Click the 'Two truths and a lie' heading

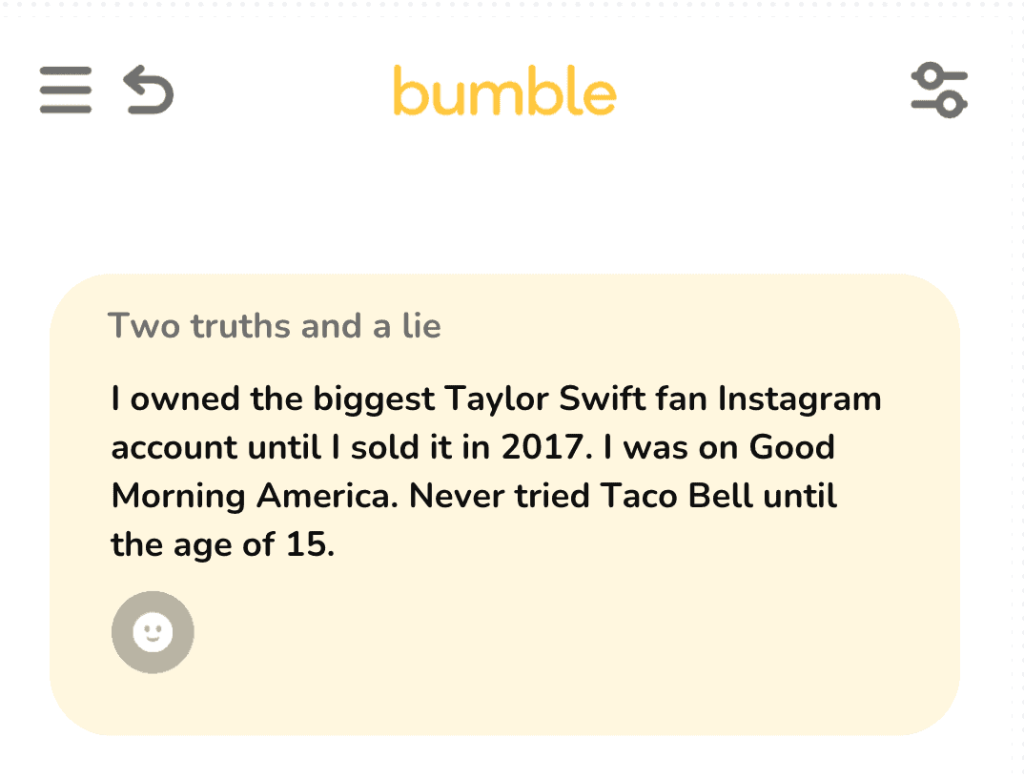[274, 325]
